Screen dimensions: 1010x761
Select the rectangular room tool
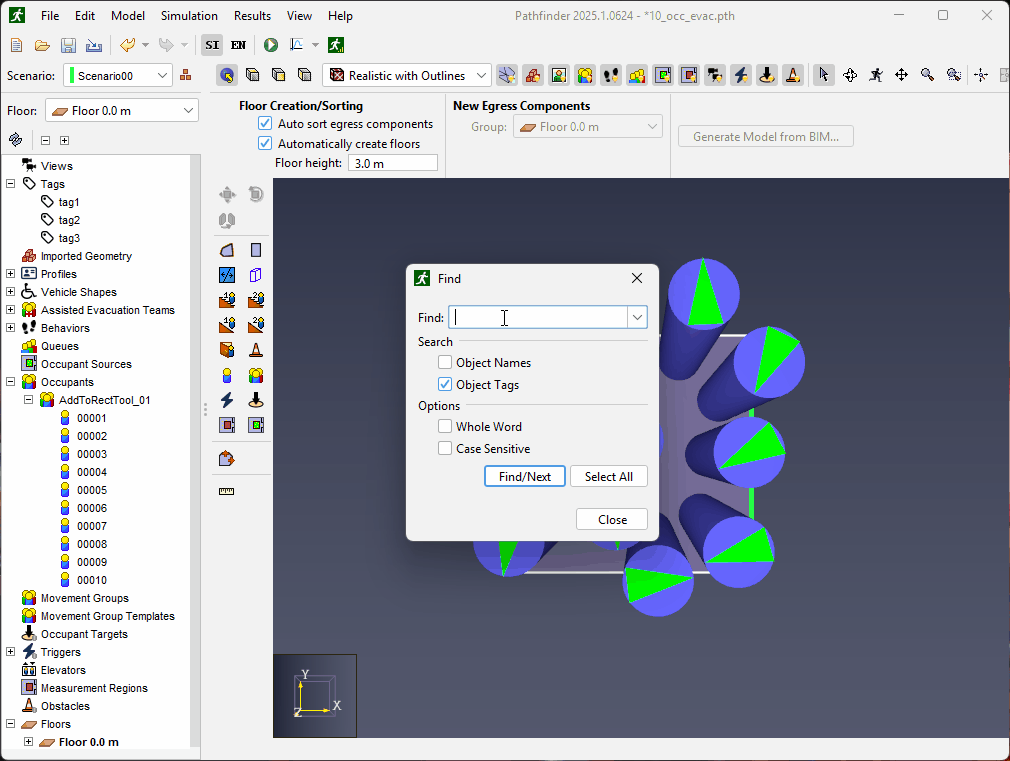(x=256, y=250)
